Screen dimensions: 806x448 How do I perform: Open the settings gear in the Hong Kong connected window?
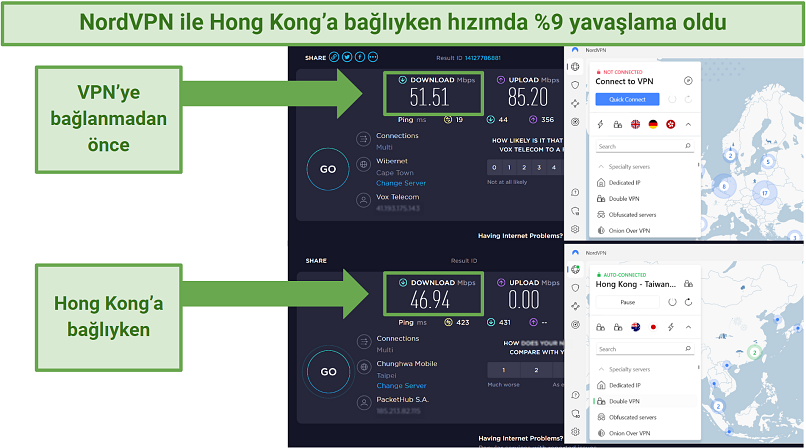pos(575,432)
